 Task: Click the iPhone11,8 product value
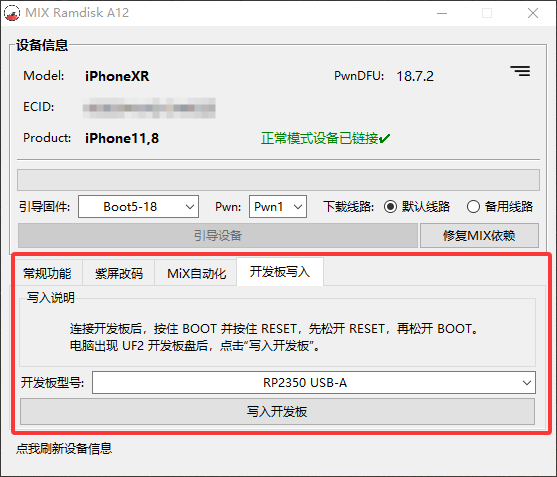click(x=122, y=138)
